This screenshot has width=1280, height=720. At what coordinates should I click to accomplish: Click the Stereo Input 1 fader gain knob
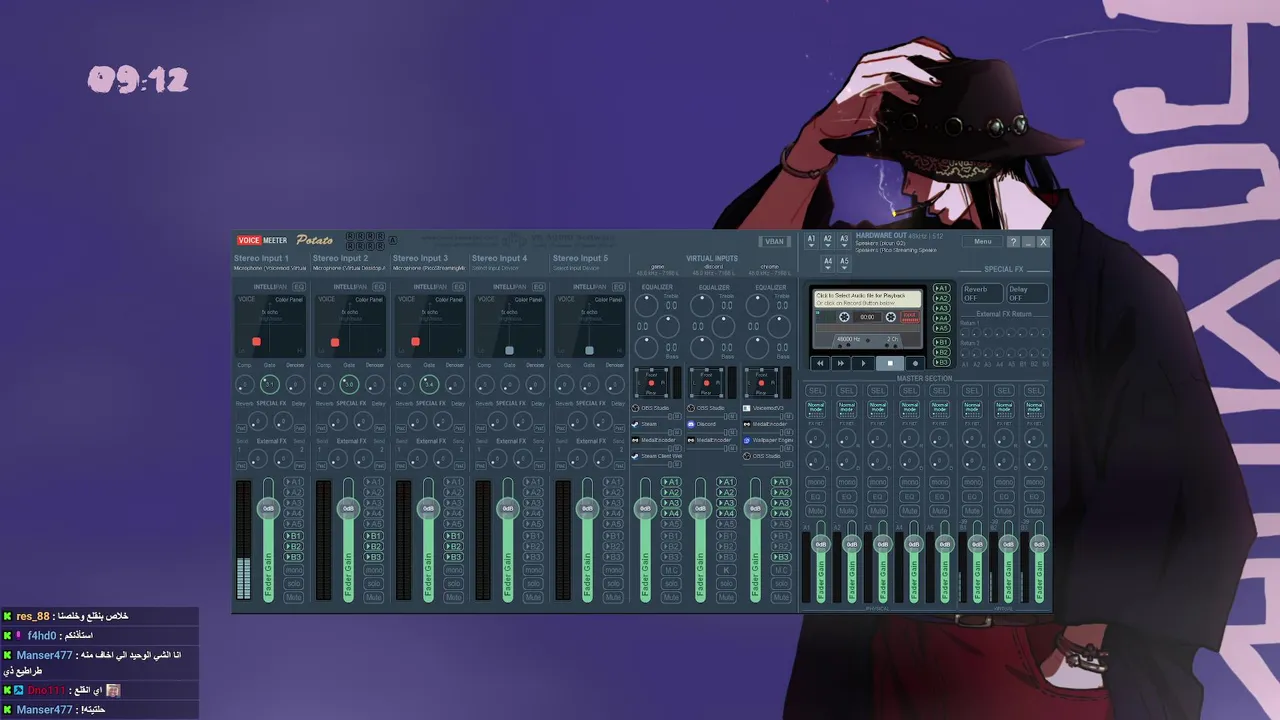tap(268, 509)
